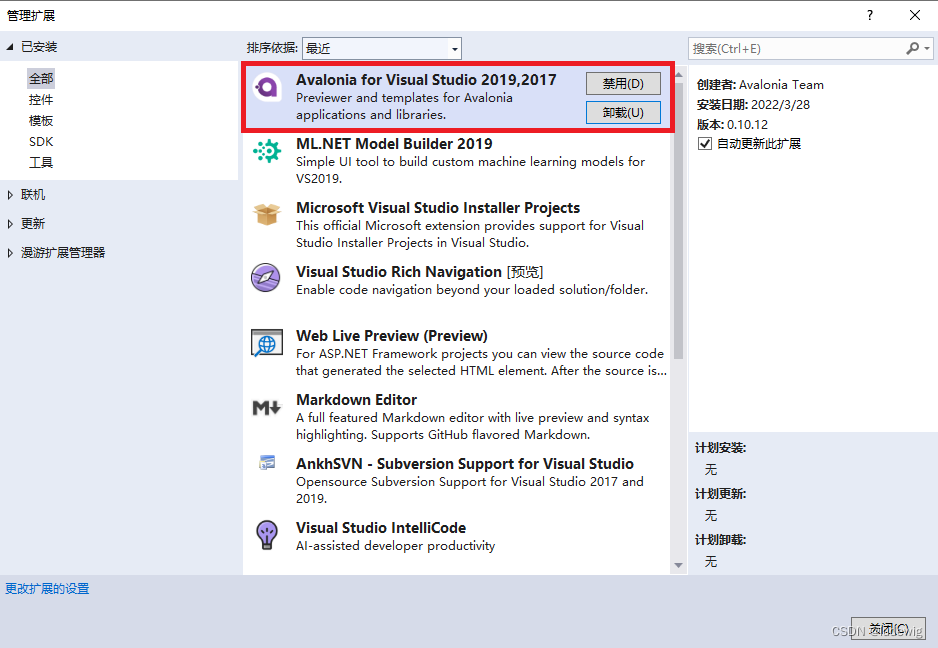This screenshot has width=938, height=648.
Task: Click the 安装日期: 2022/3/28 text
Action: (x=753, y=105)
